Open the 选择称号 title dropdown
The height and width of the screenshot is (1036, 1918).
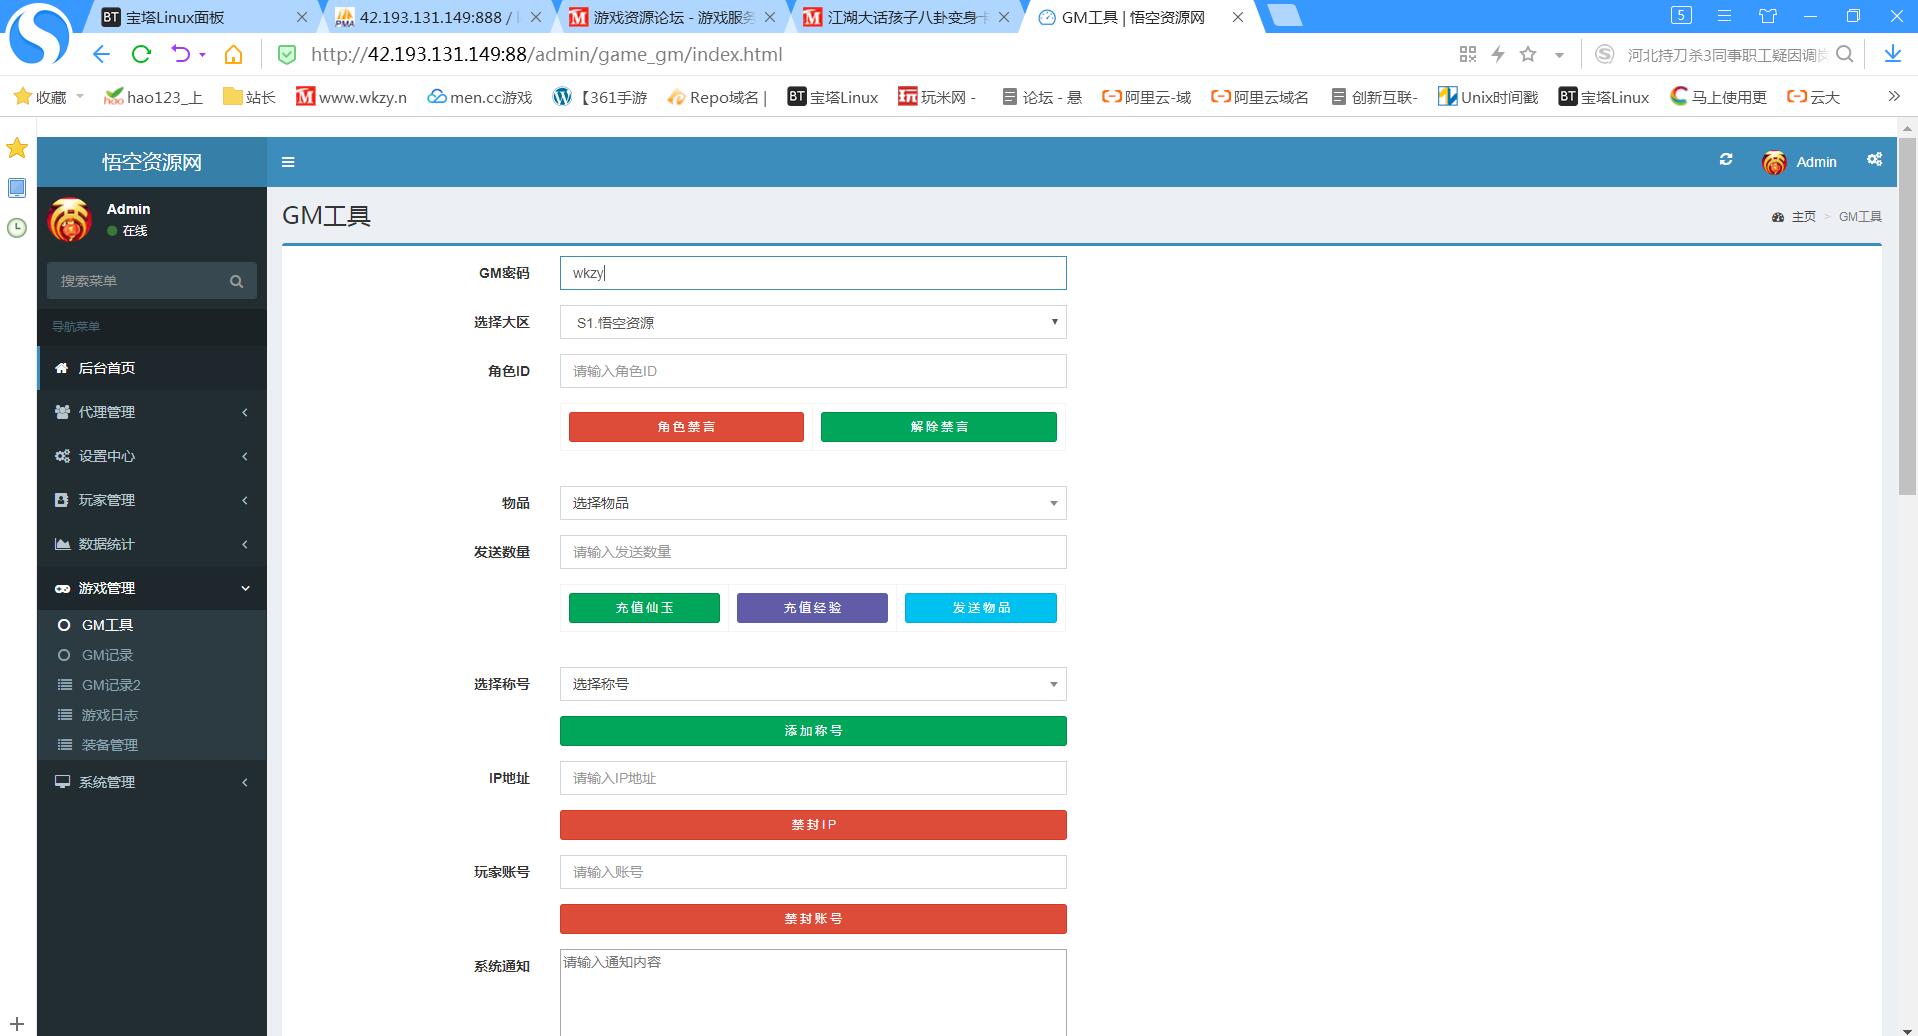pos(812,684)
